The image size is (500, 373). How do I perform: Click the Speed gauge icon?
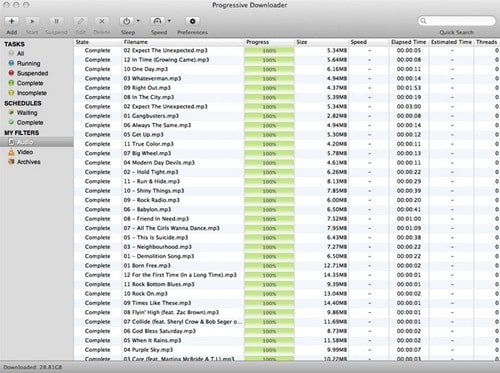(157, 21)
